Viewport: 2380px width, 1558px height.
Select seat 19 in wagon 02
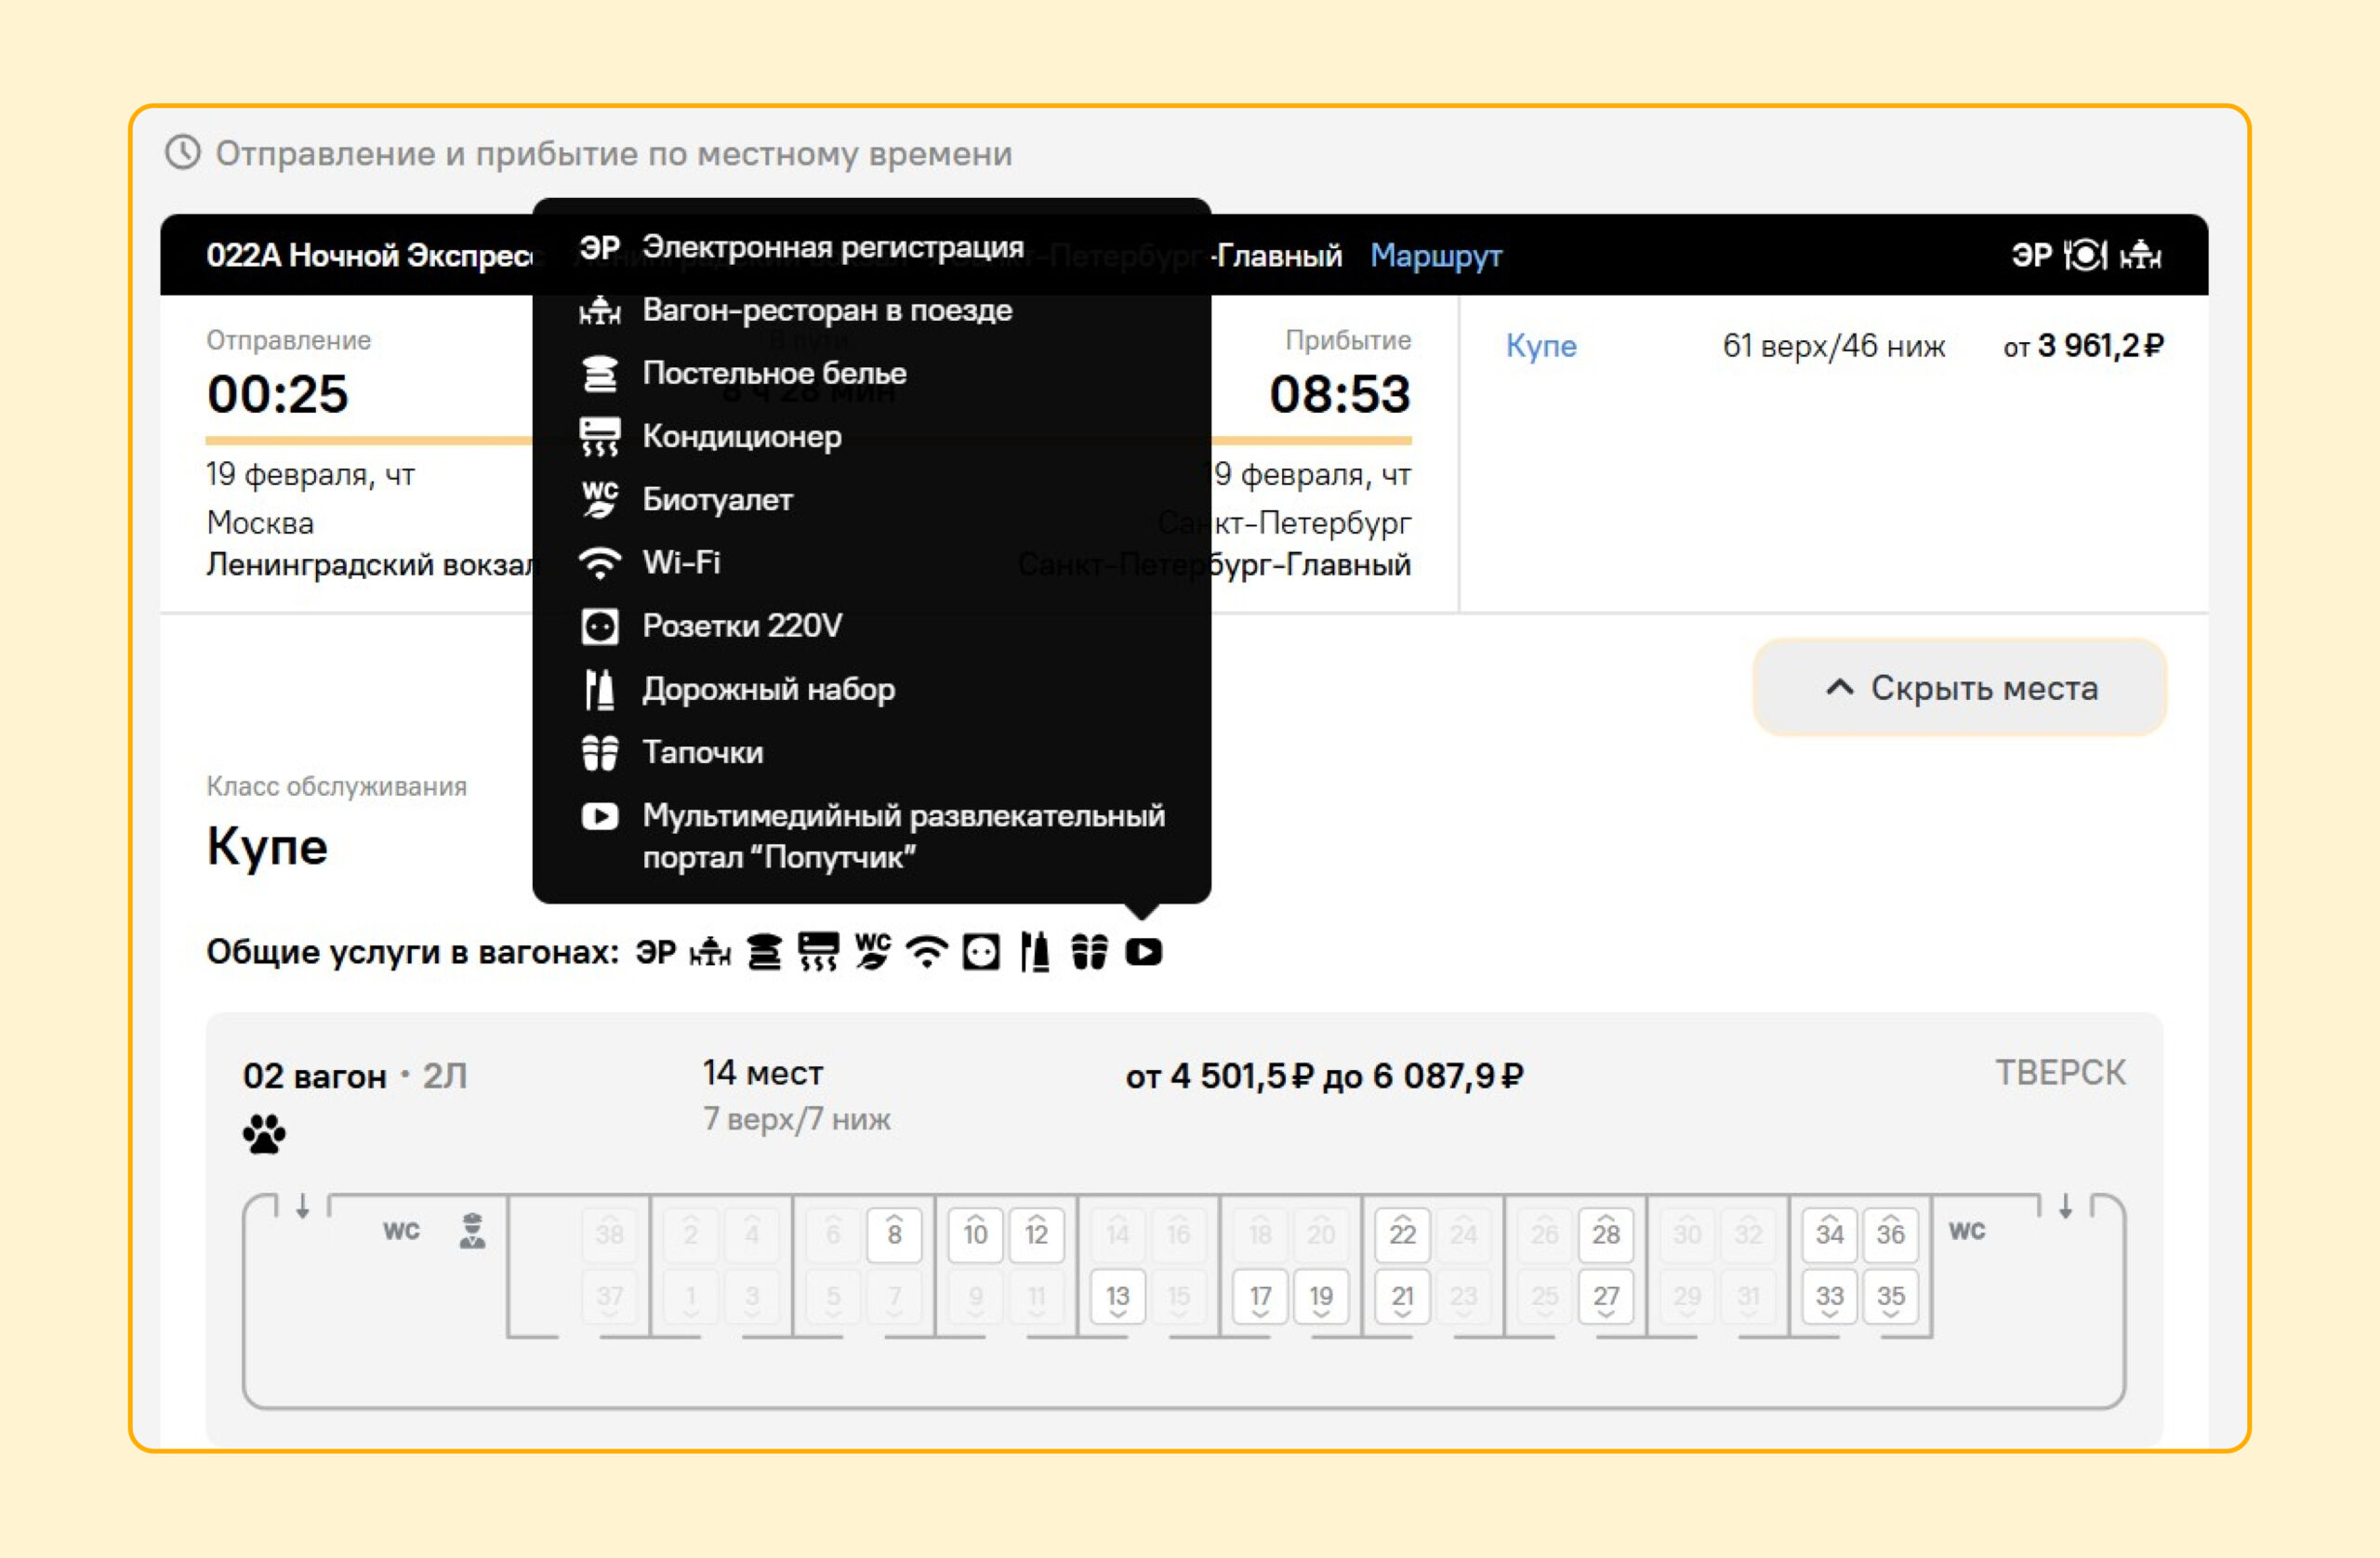1321,1297
